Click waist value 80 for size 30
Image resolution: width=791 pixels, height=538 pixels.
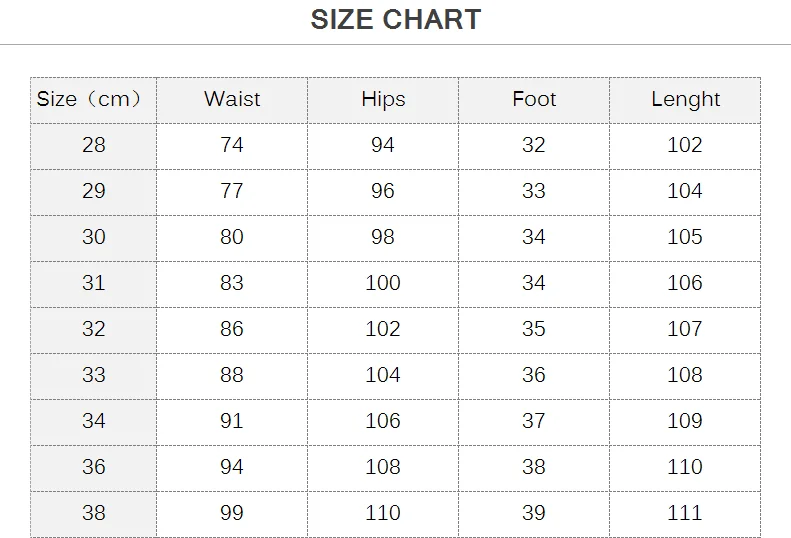point(232,237)
